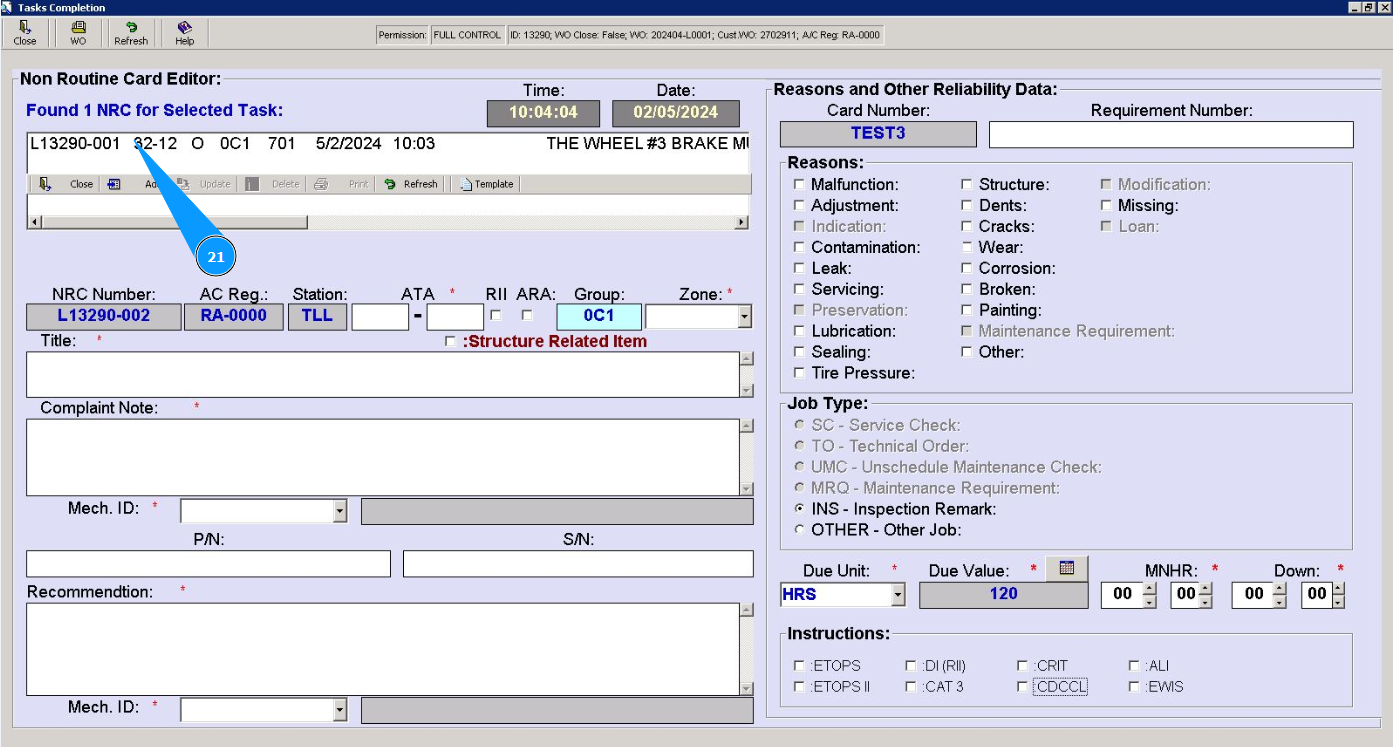The height and width of the screenshot is (747, 1393).
Task: Open Help from the top toolbar
Action: [x=184, y=33]
